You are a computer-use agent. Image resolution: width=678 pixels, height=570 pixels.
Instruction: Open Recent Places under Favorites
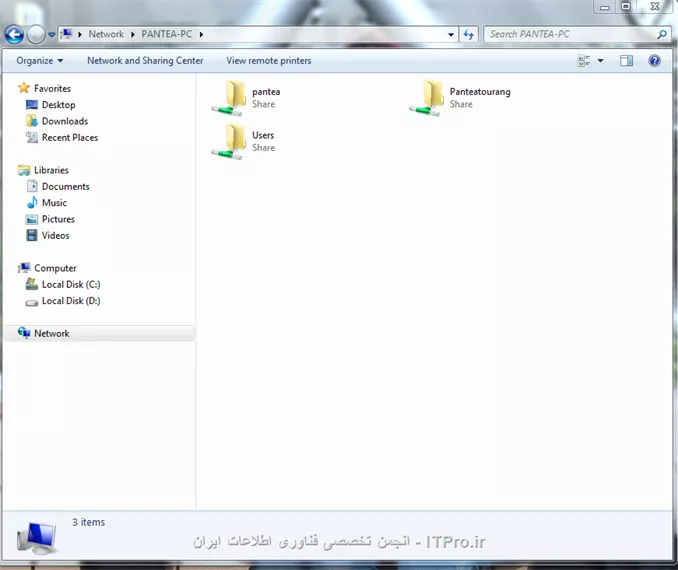pos(70,138)
